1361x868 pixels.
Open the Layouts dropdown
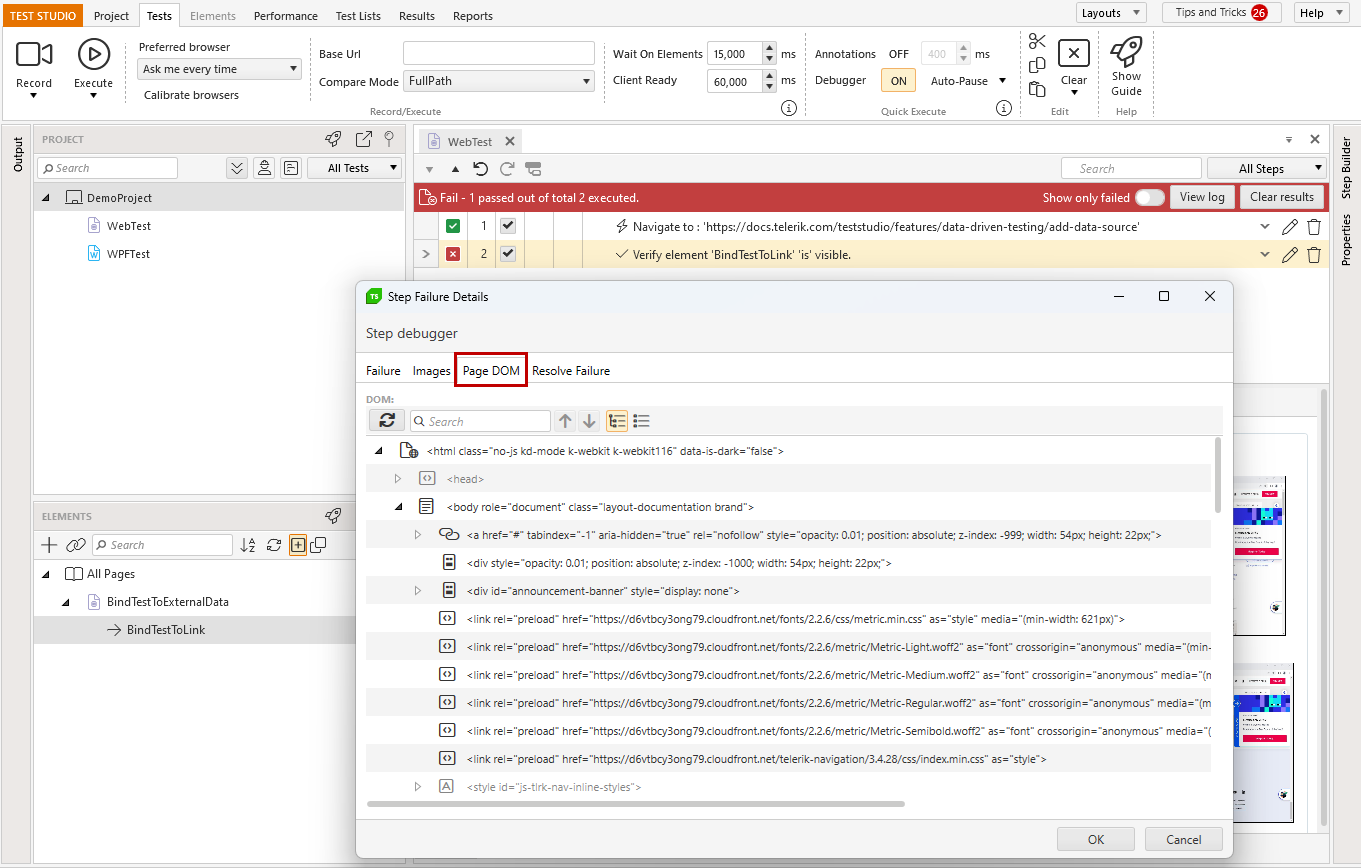click(x=1111, y=13)
